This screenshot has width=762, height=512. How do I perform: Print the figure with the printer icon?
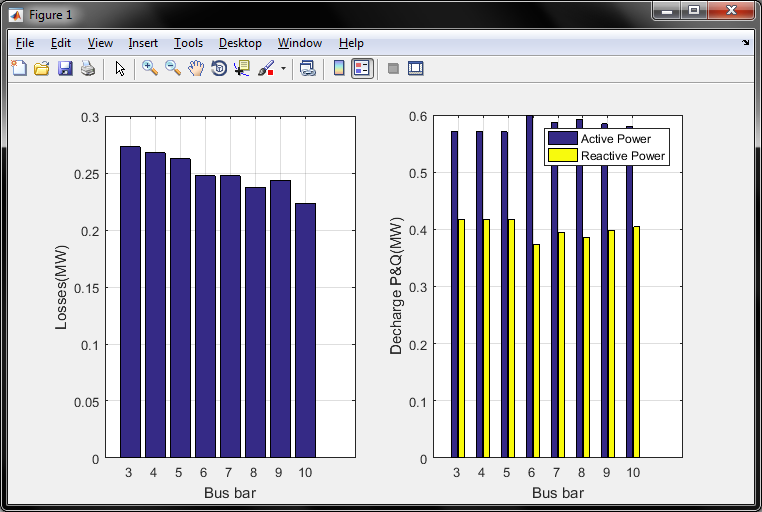[88, 69]
